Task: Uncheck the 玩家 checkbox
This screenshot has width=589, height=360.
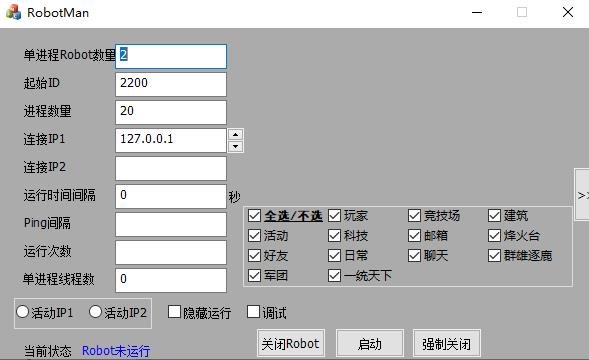Action: (334, 216)
